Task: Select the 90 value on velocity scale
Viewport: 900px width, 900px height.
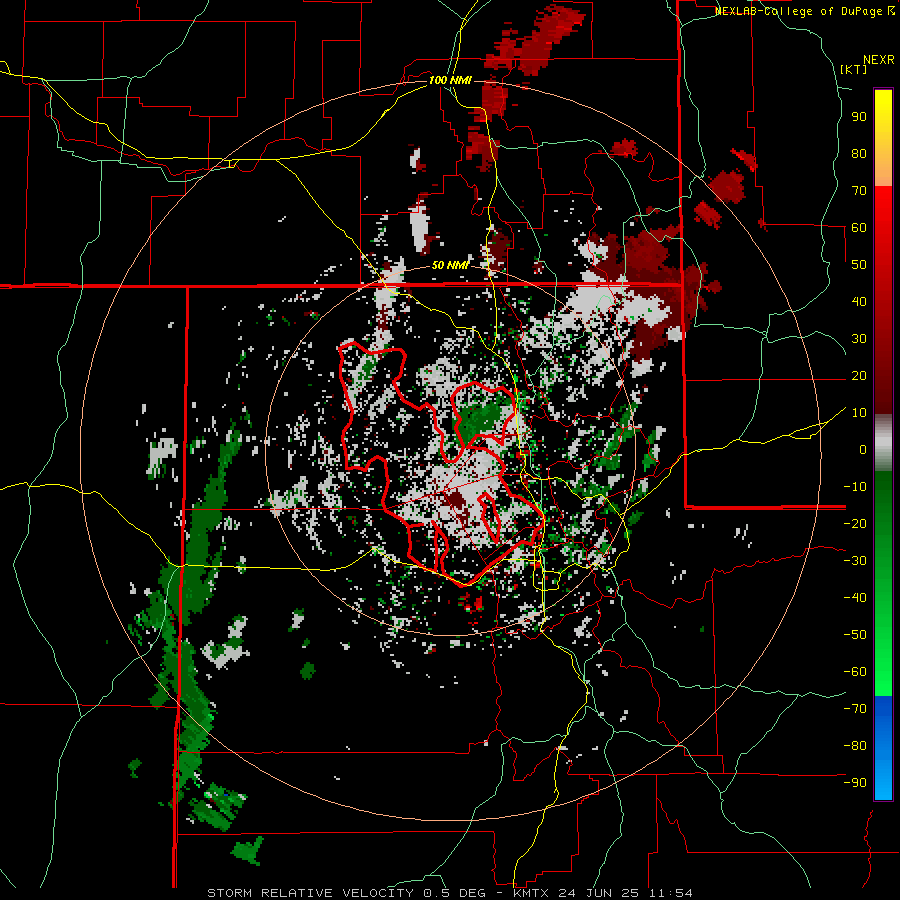Action: 859,117
